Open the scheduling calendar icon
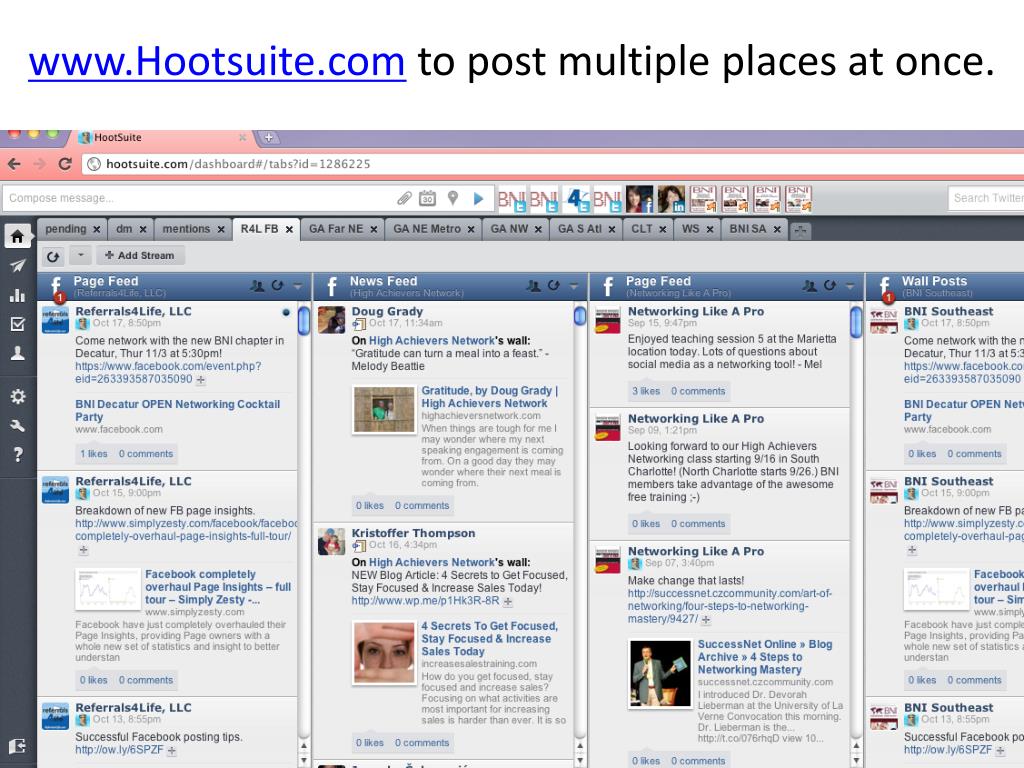Viewport: 1024px width, 768px height. tap(428, 198)
